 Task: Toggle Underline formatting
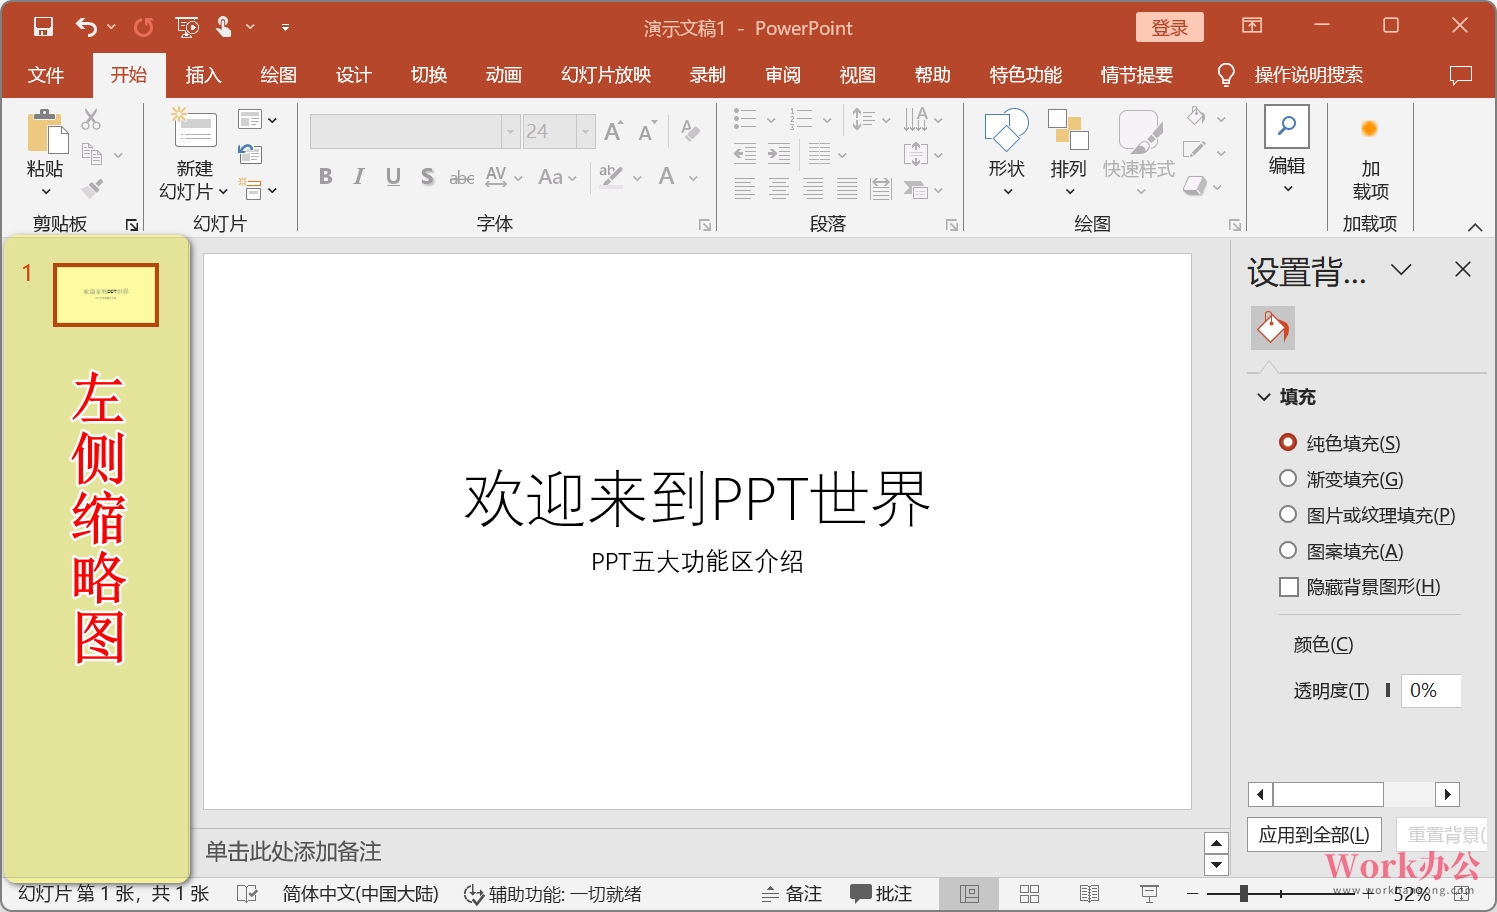click(393, 177)
